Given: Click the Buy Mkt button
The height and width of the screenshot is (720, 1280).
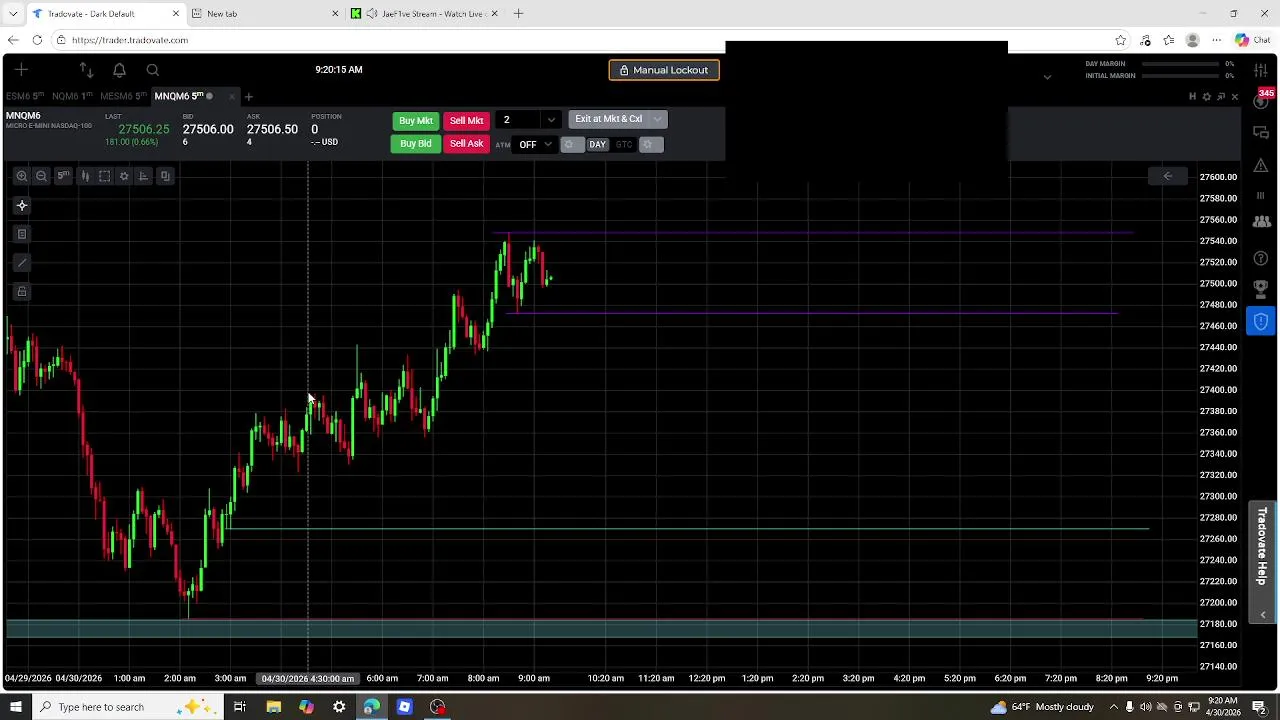Looking at the screenshot, I should 416,121.
